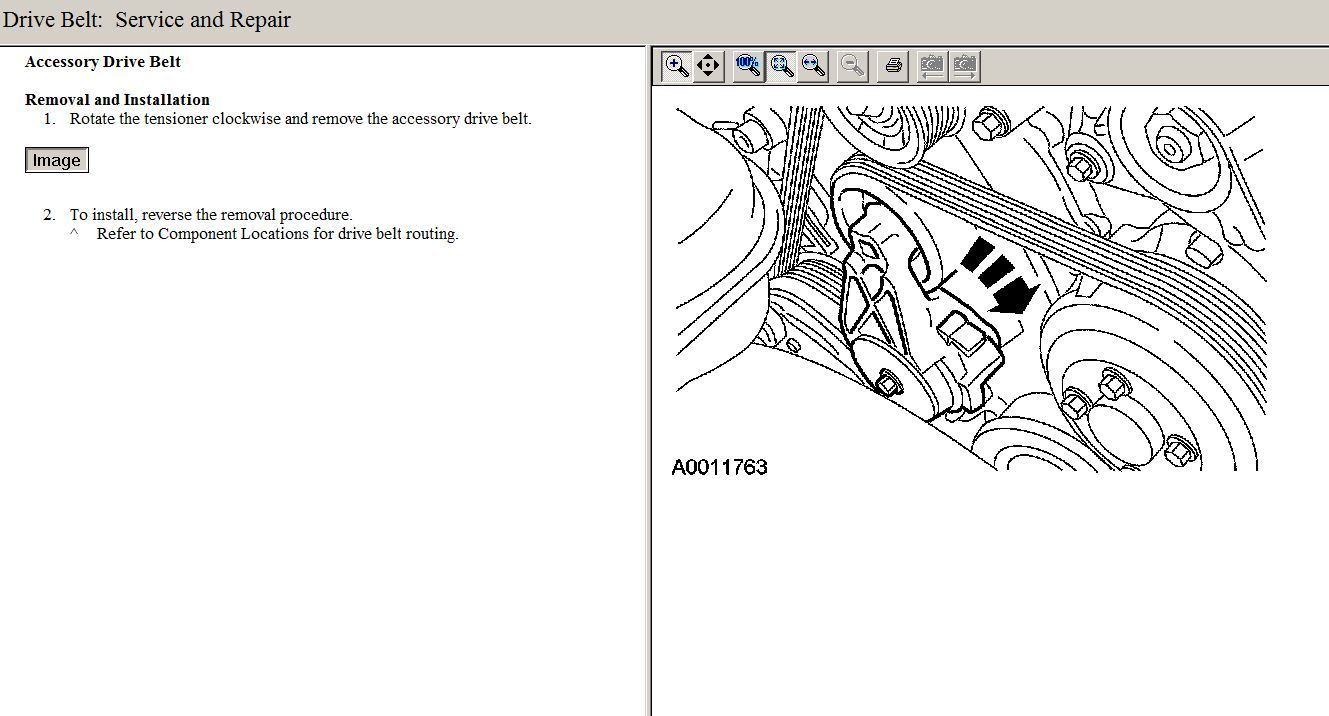The image size is (1329, 716).
Task: Click the Removal and Installation subheading
Action: [117, 100]
